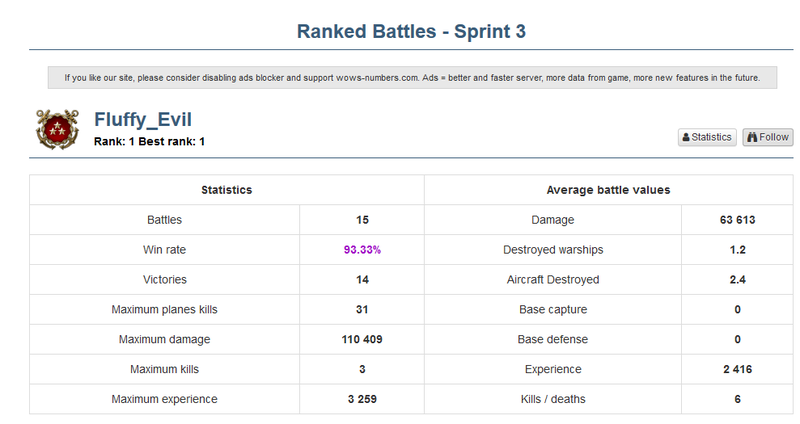Select the Statistics column header
Viewport: 800px width, 424px height.
[x=226, y=190]
